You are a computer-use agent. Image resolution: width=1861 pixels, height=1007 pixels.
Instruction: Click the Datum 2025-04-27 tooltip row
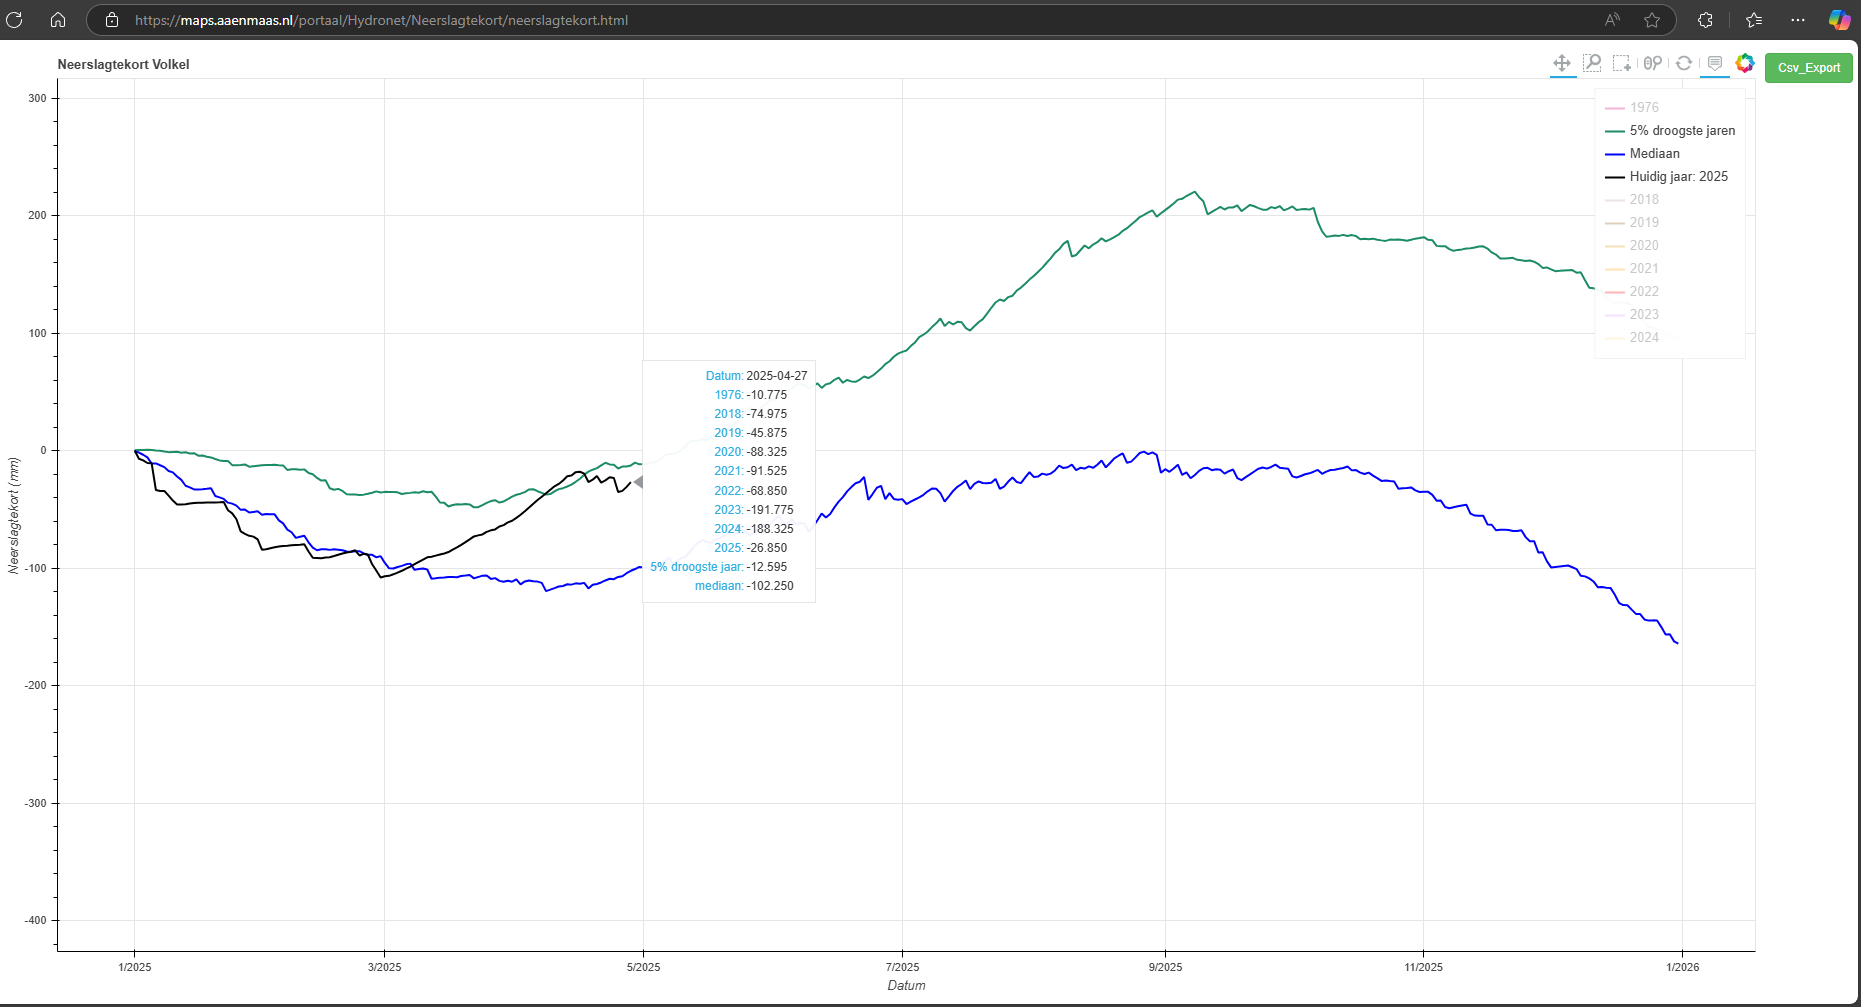756,376
